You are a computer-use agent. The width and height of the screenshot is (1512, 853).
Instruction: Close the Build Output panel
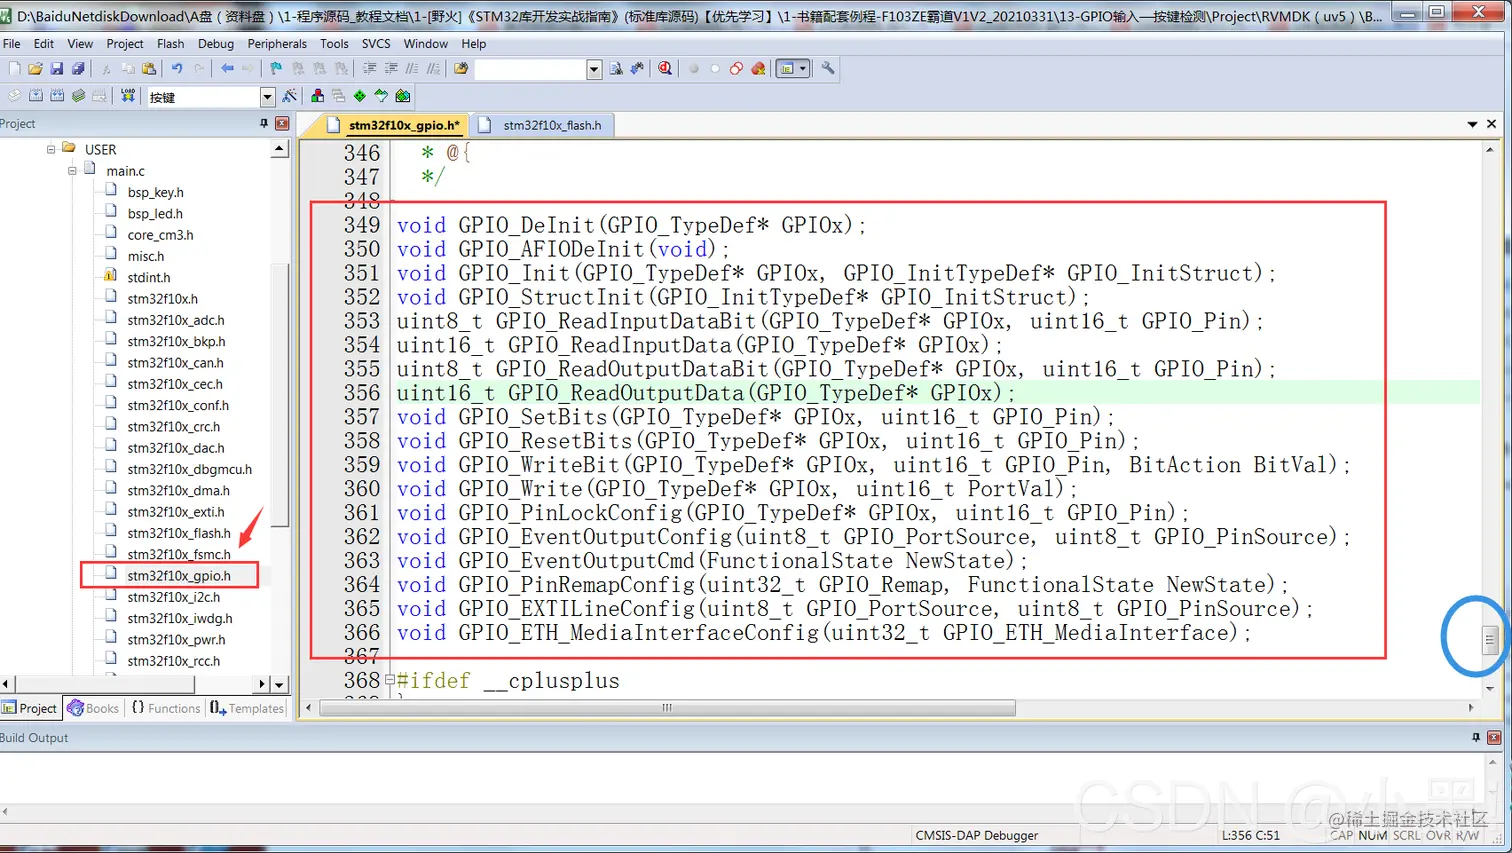(1494, 737)
